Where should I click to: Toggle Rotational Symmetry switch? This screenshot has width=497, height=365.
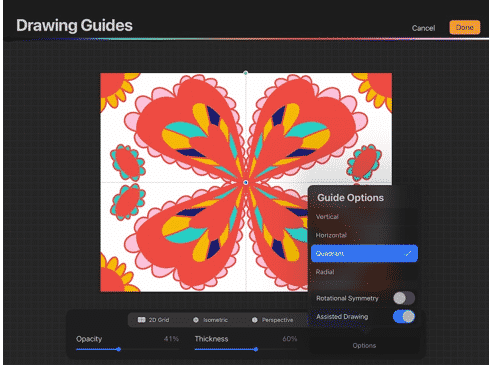click(404, 298)
